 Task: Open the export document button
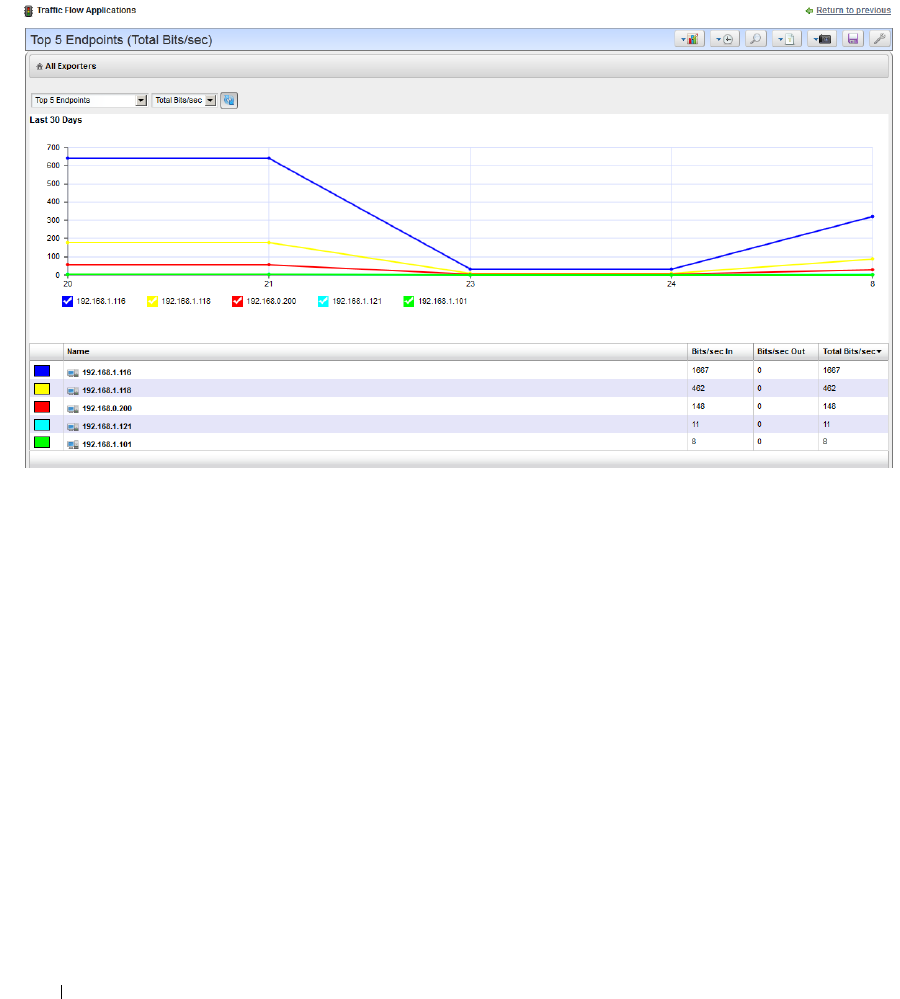(786, 40)
